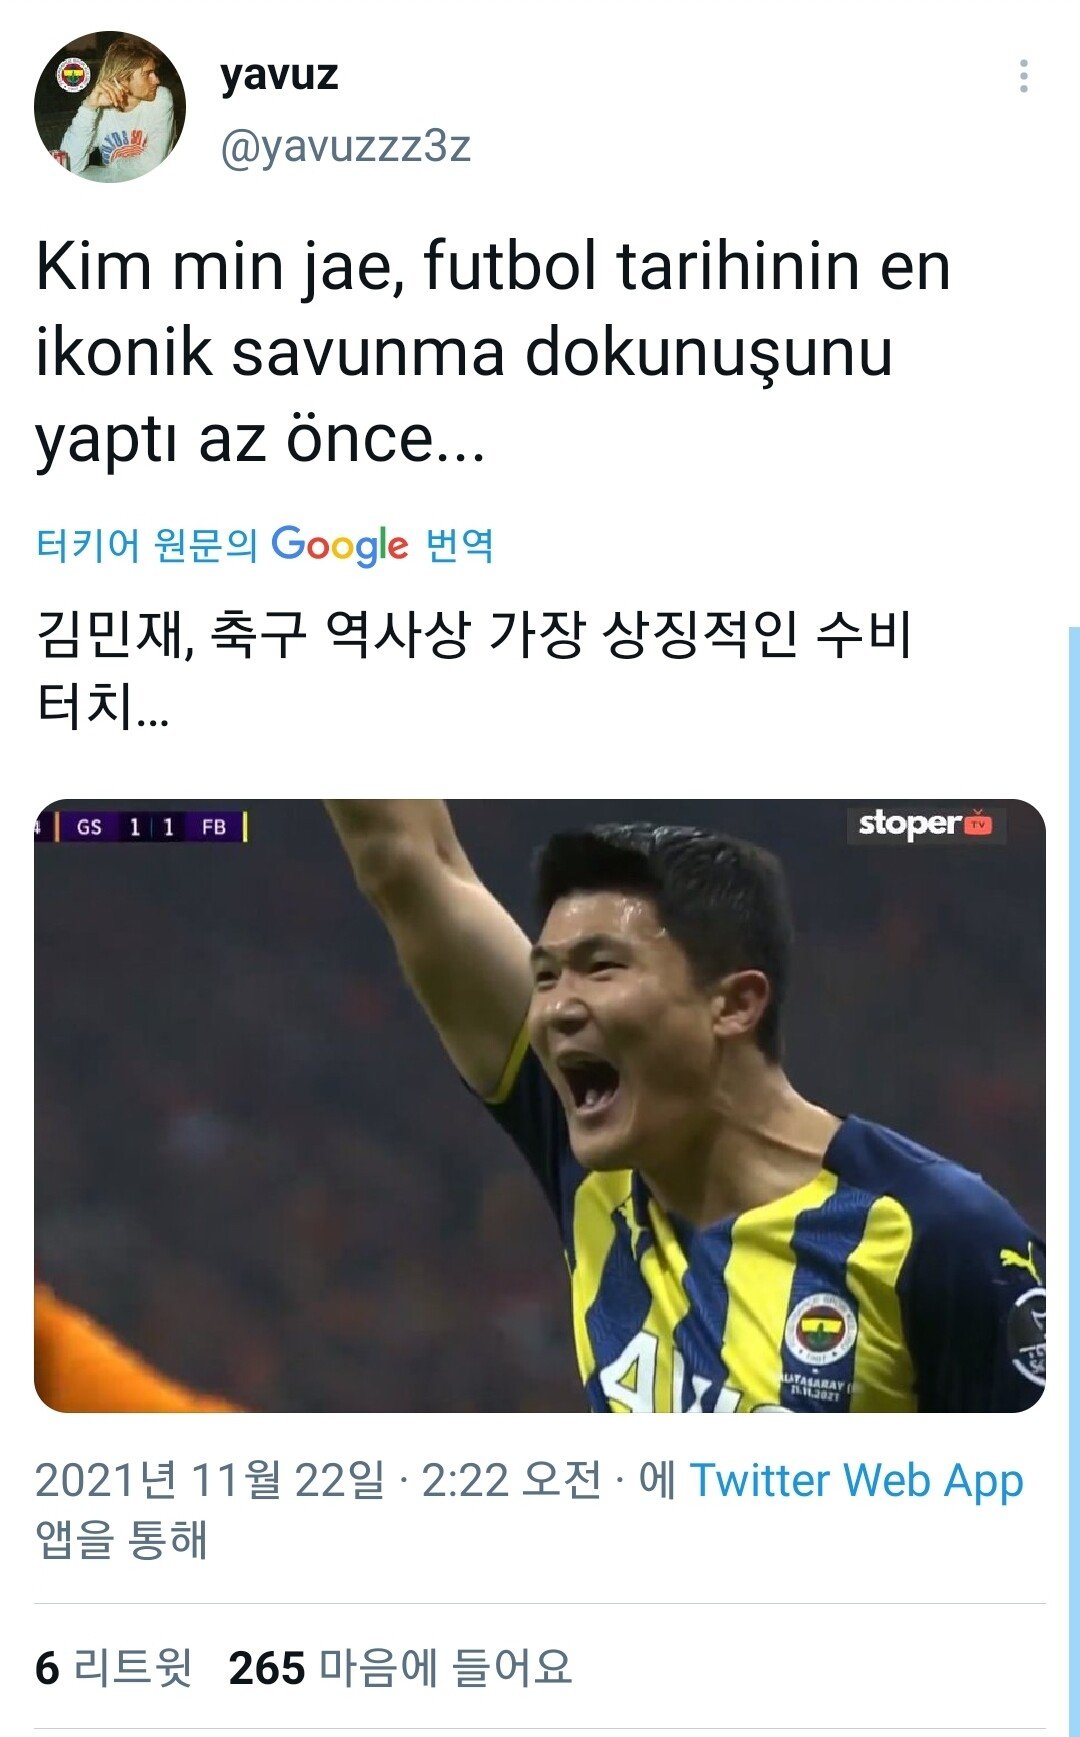The image size is (1080, 1737).
Task: Click the Twitter Web App source link
Action: pyautogui.click(x=856, y=1480)
